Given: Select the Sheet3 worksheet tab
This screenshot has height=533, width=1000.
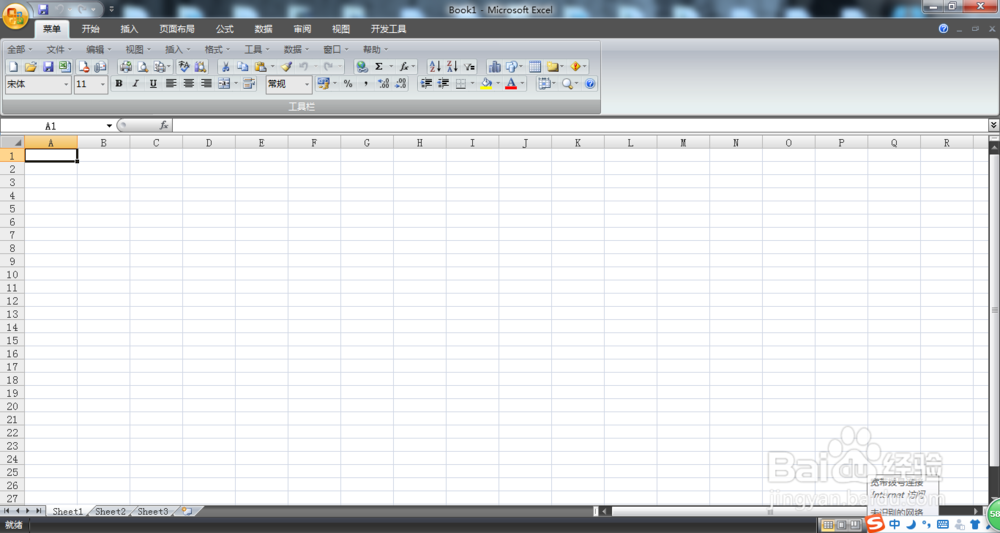Looking at the screenshot, I should (x=153, y=511).
